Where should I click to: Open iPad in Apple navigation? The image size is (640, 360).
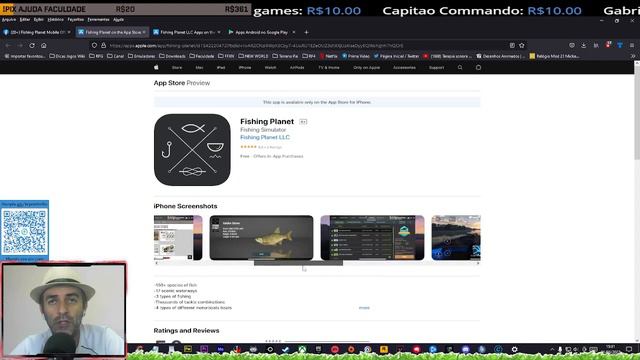pyautogui.click(x=221, y=67)
